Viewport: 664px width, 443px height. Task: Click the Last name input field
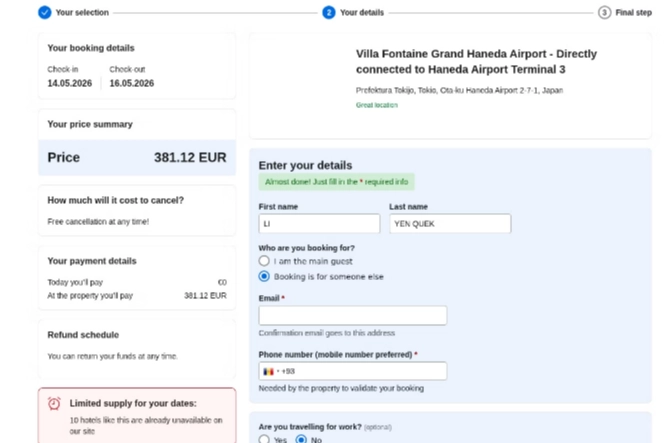coord(450,224)
